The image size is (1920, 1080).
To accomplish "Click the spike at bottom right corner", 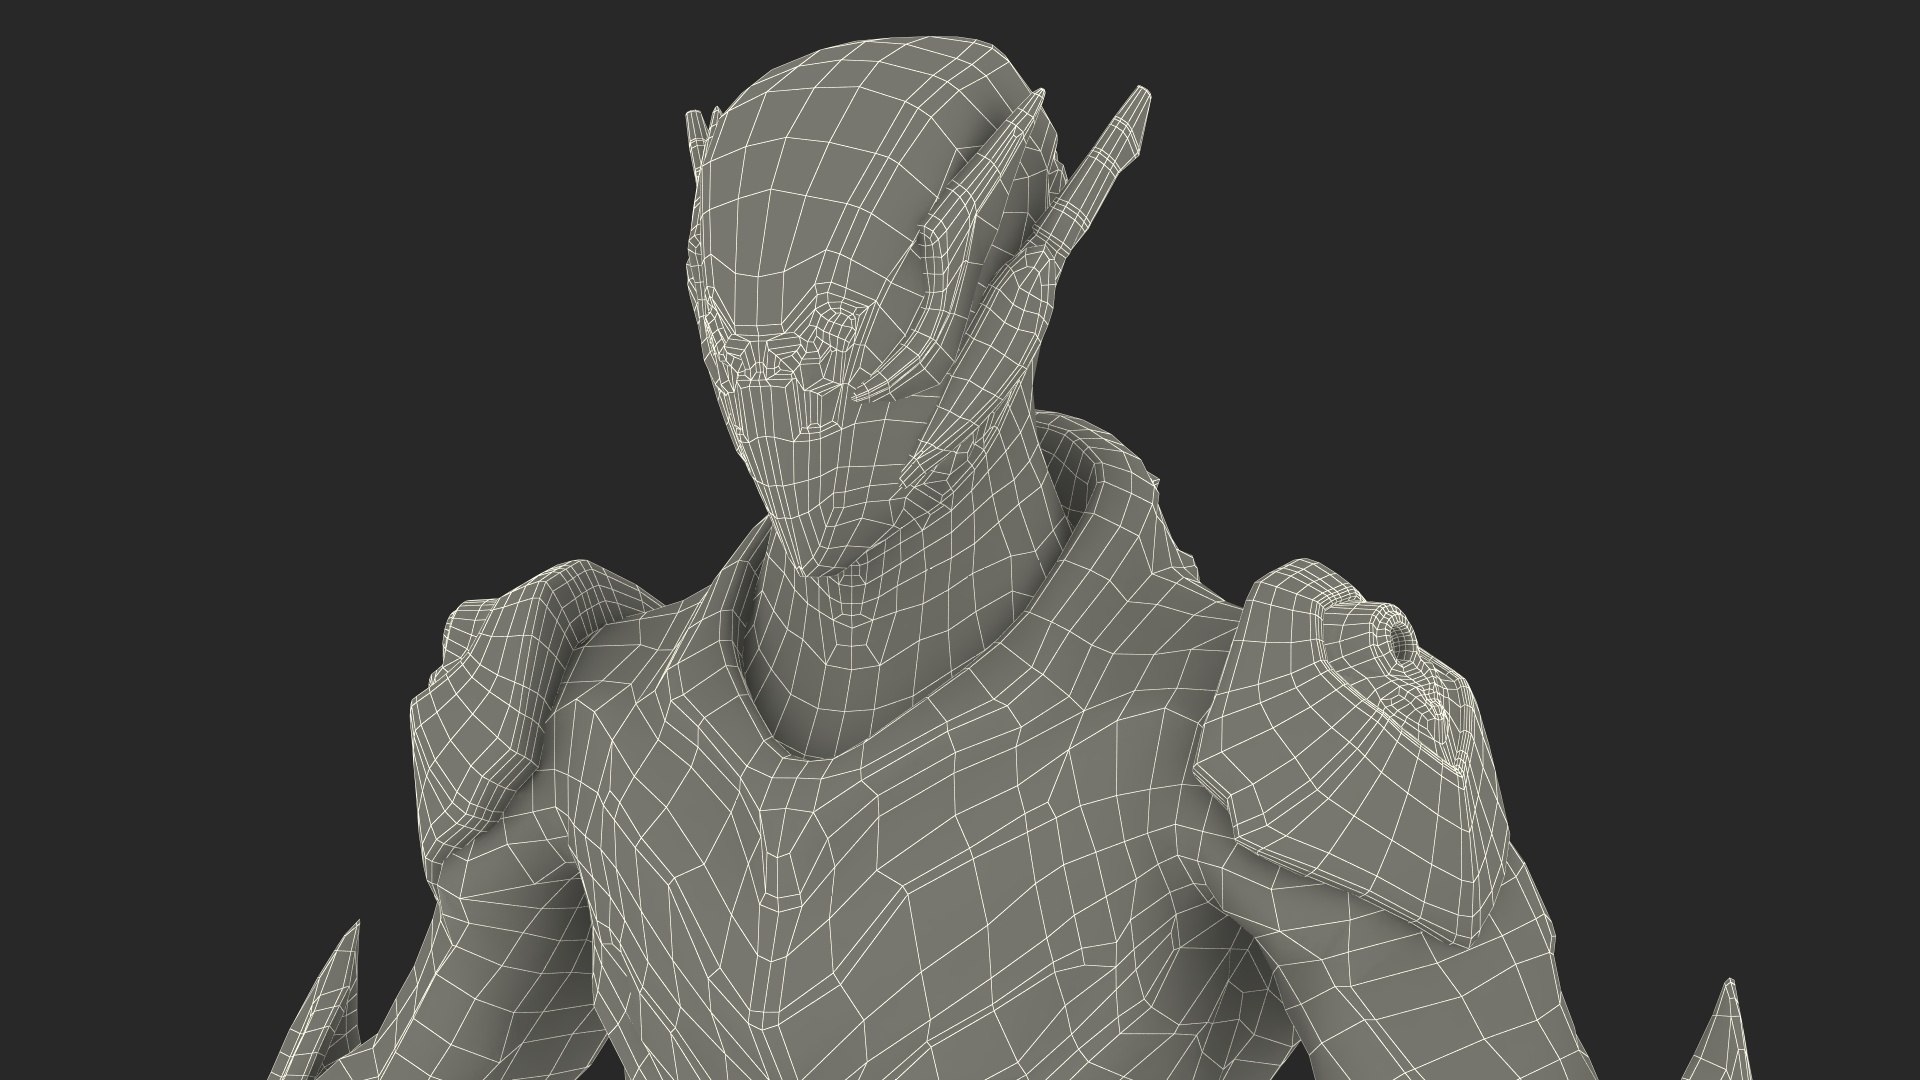I will [x=1725, y=1030].
